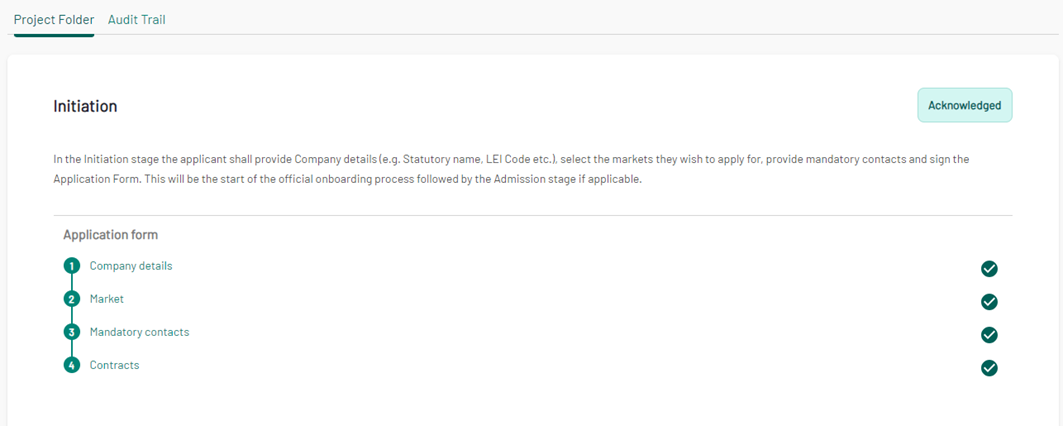
Task: Click the Mandatory contacts completed checkmark
Action: pos(989,335)
